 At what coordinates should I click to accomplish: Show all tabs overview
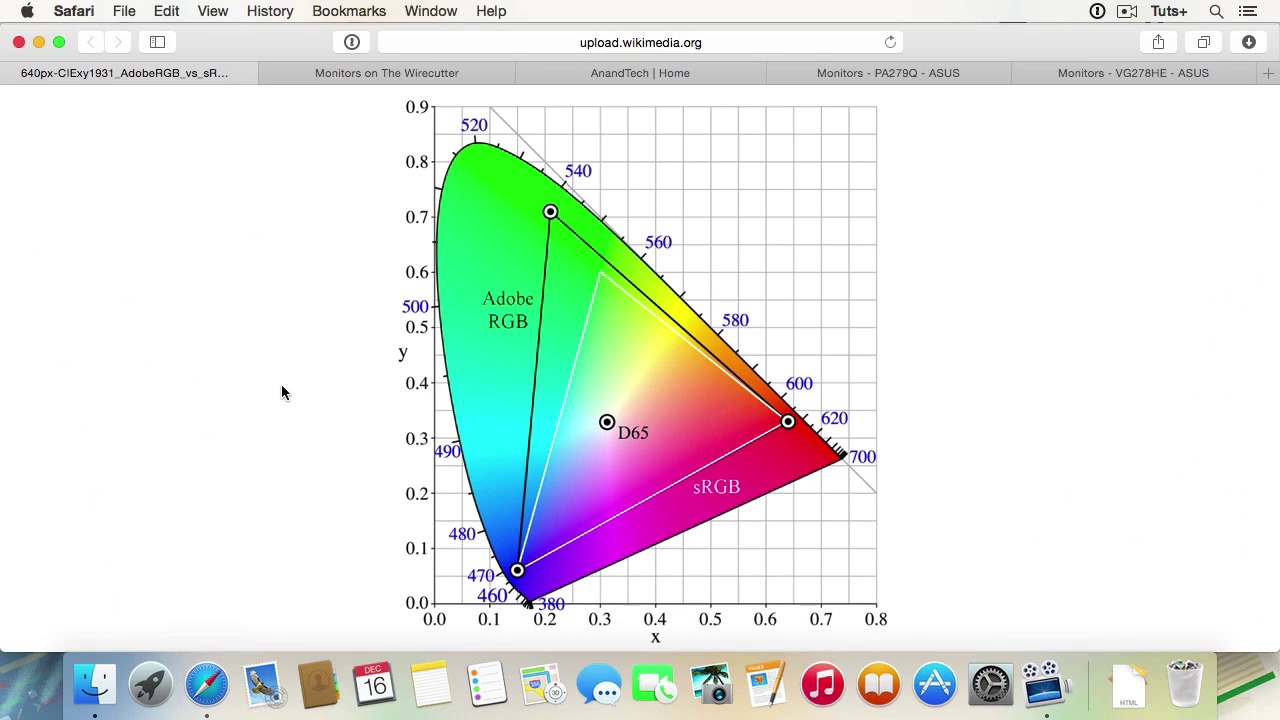(1204, 42)
